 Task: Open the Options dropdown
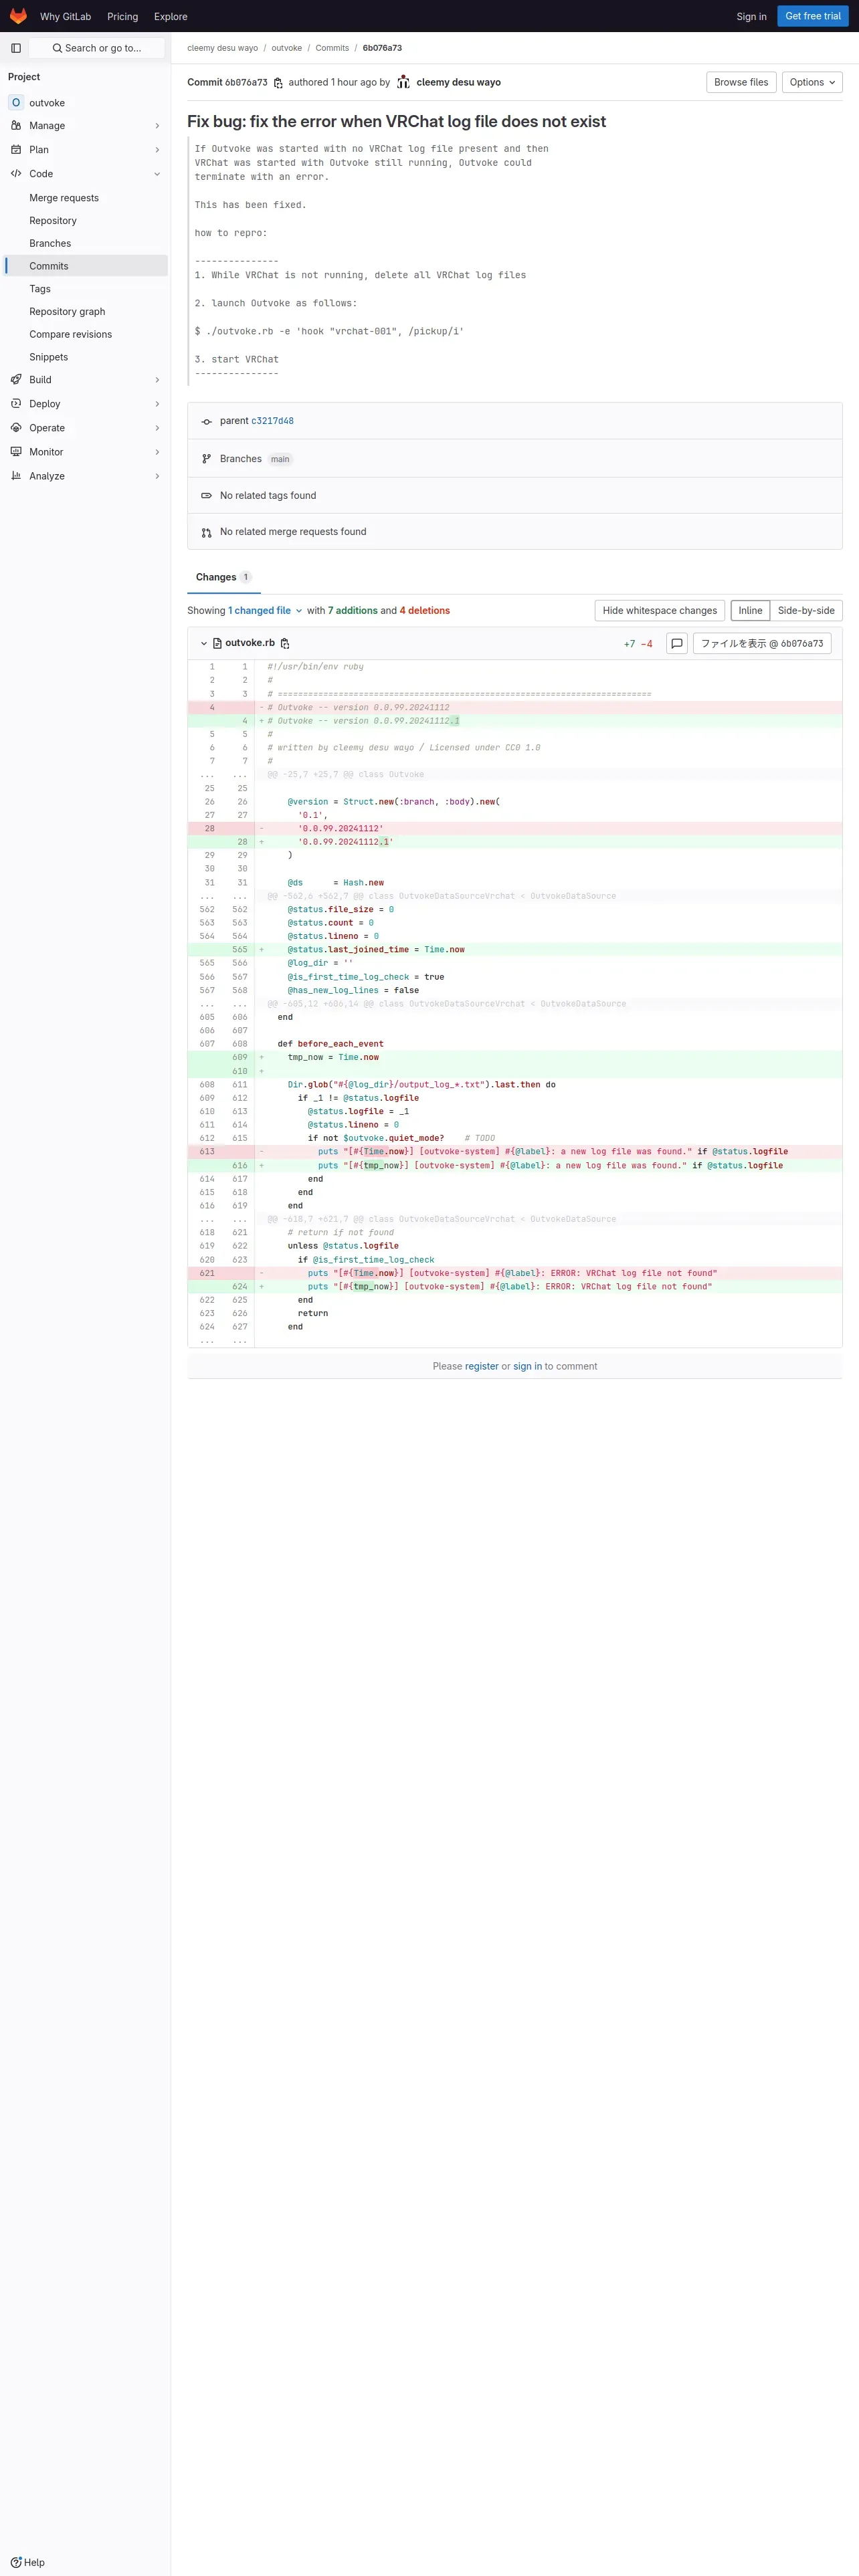pos(812,83)
